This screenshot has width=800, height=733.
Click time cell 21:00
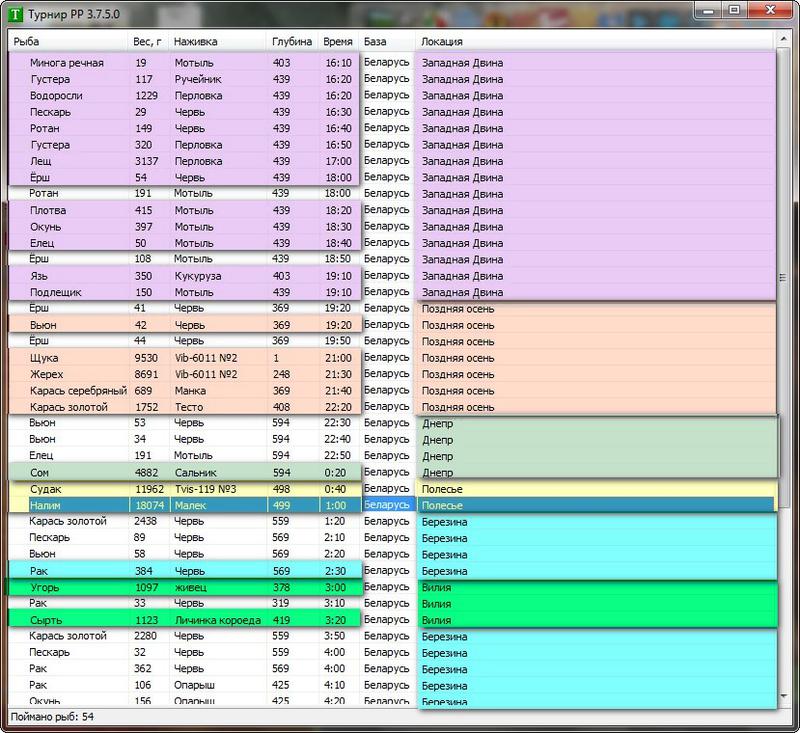(339, 358)
